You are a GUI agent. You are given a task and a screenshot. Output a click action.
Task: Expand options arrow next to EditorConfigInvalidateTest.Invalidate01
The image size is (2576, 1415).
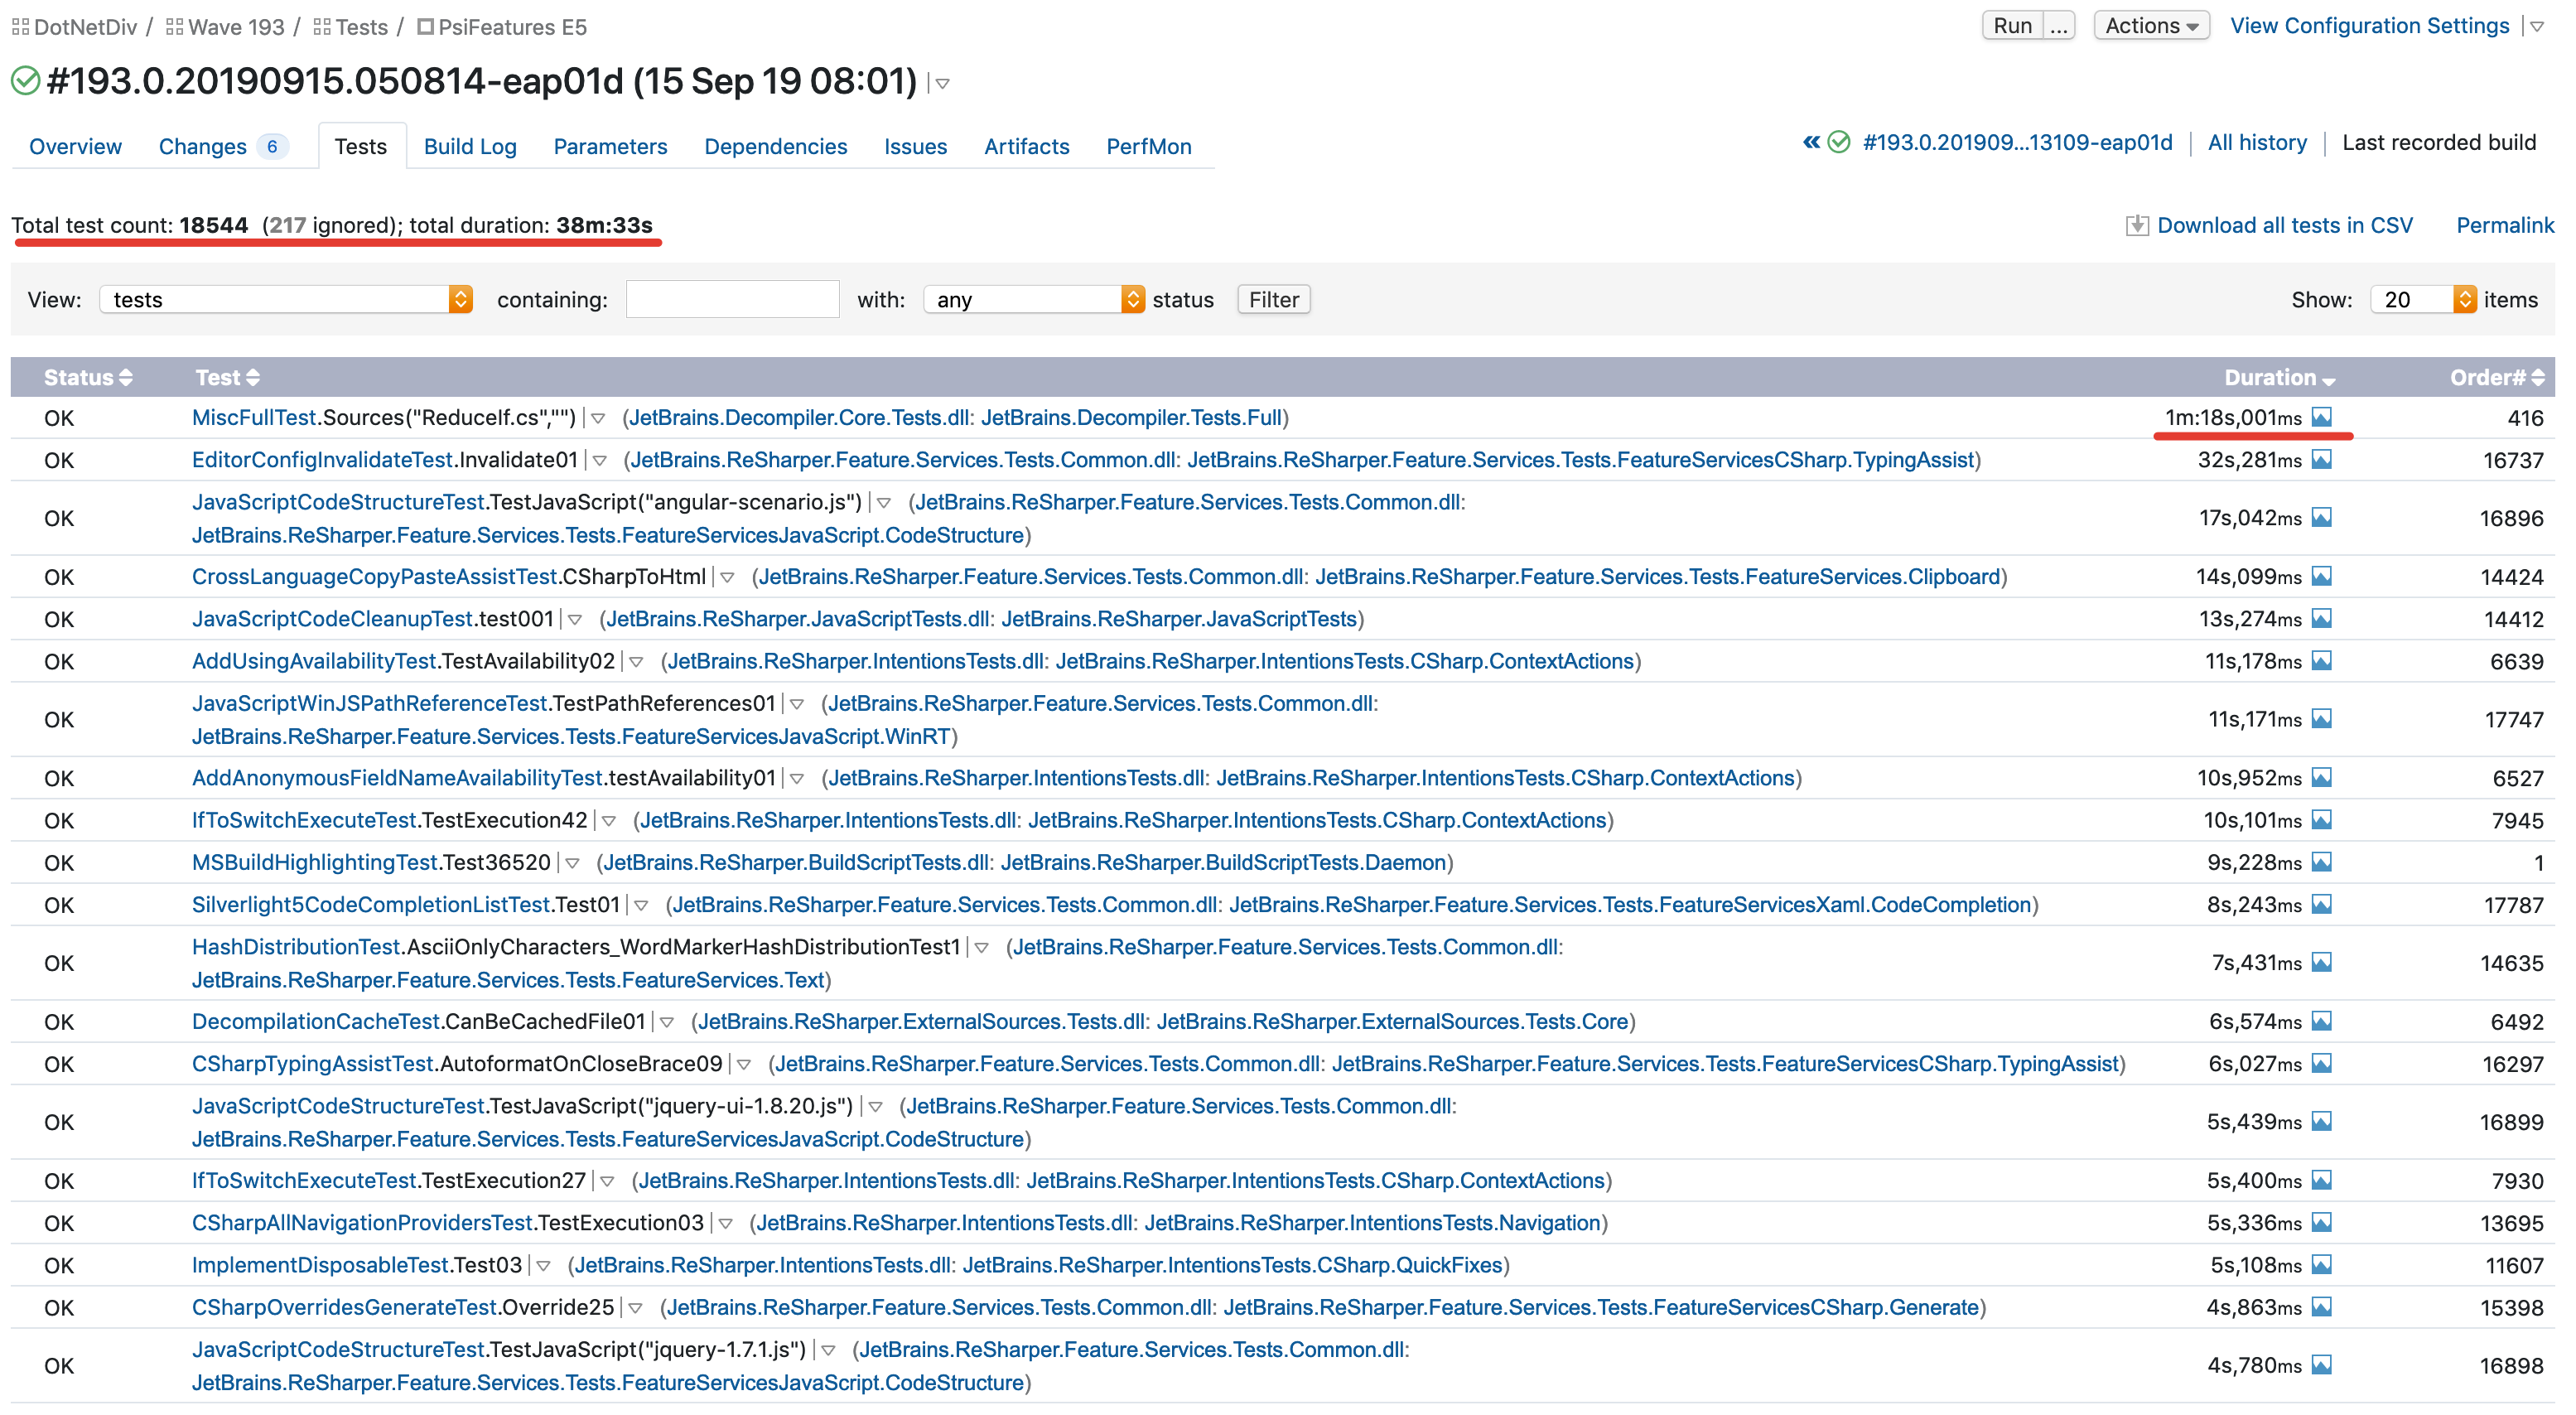tap(599, 461)
